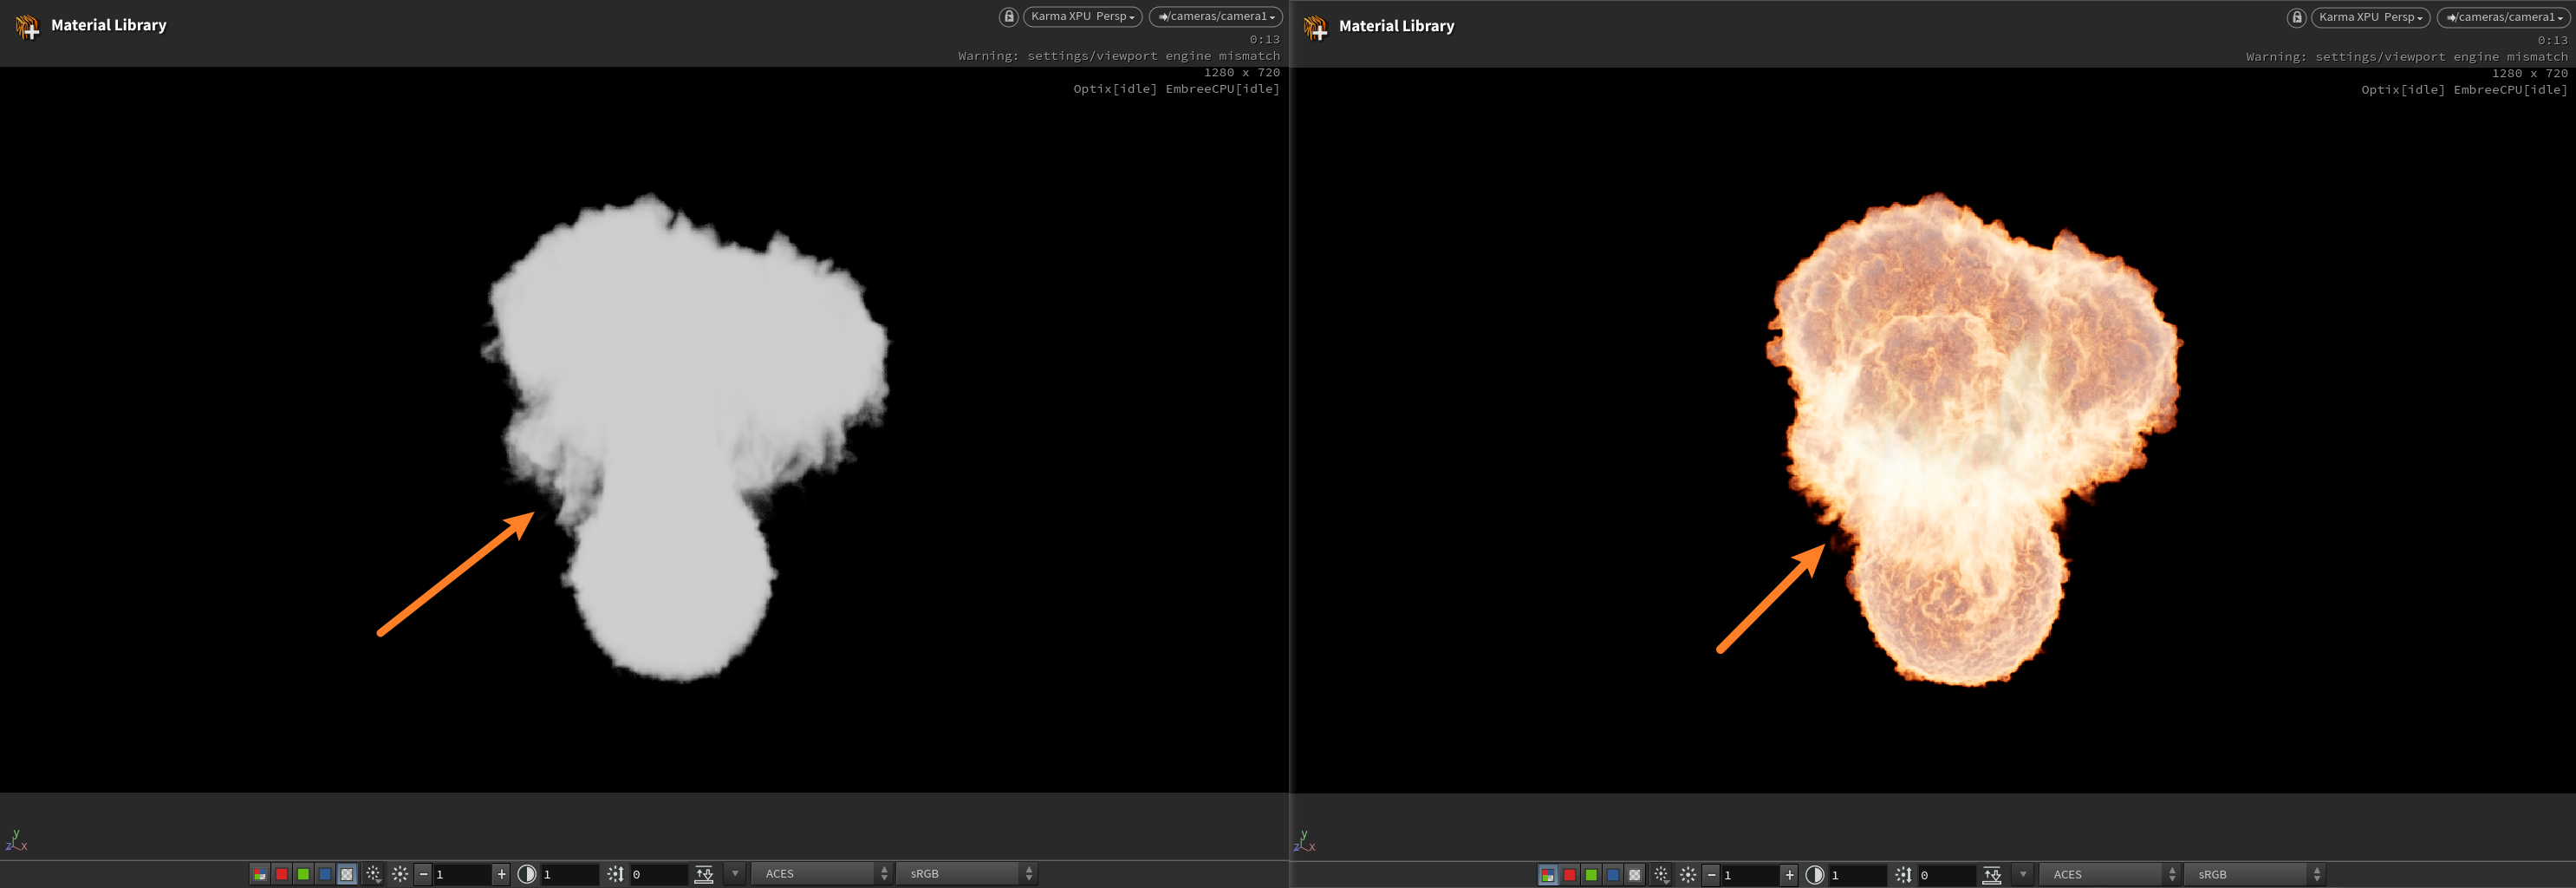Click the Optix[idle] EmbreeCPU[idle] status in left viewport
This screenshot has height=888, width=2576.
click(x=1177, y=89)
